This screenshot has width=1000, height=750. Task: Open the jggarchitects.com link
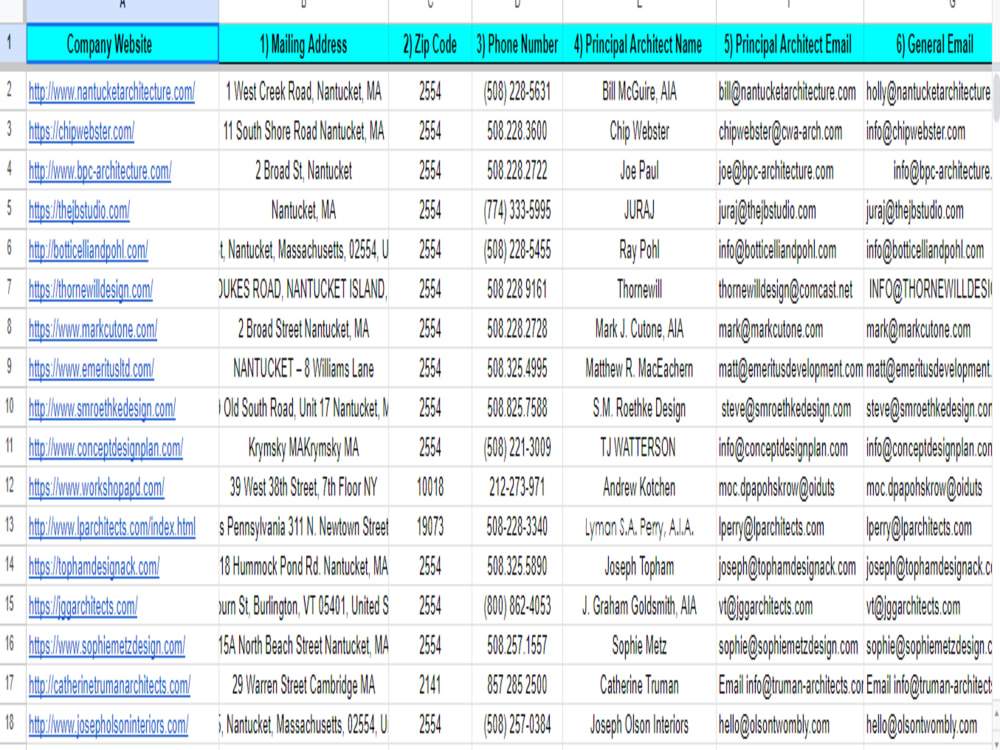tap(83, 607)
